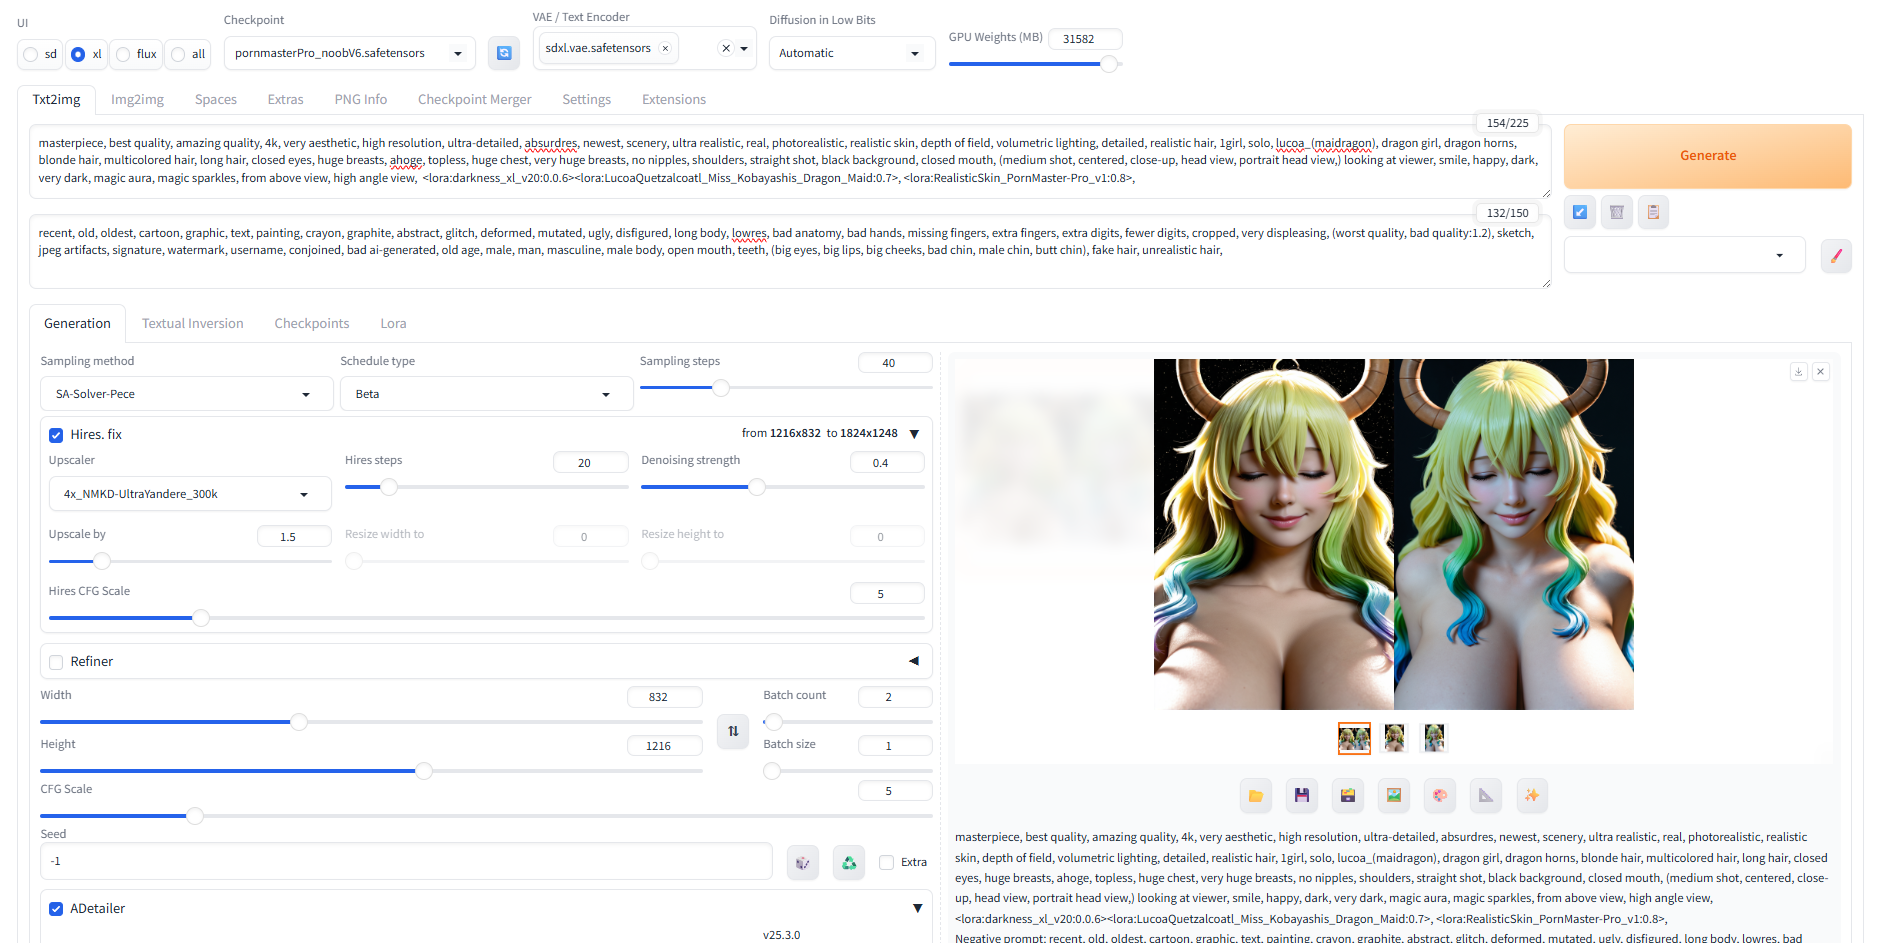Tick the Extra seed checkbox
The width and height of the screenshot is (1889, 943).
click(x=886, y=862)
